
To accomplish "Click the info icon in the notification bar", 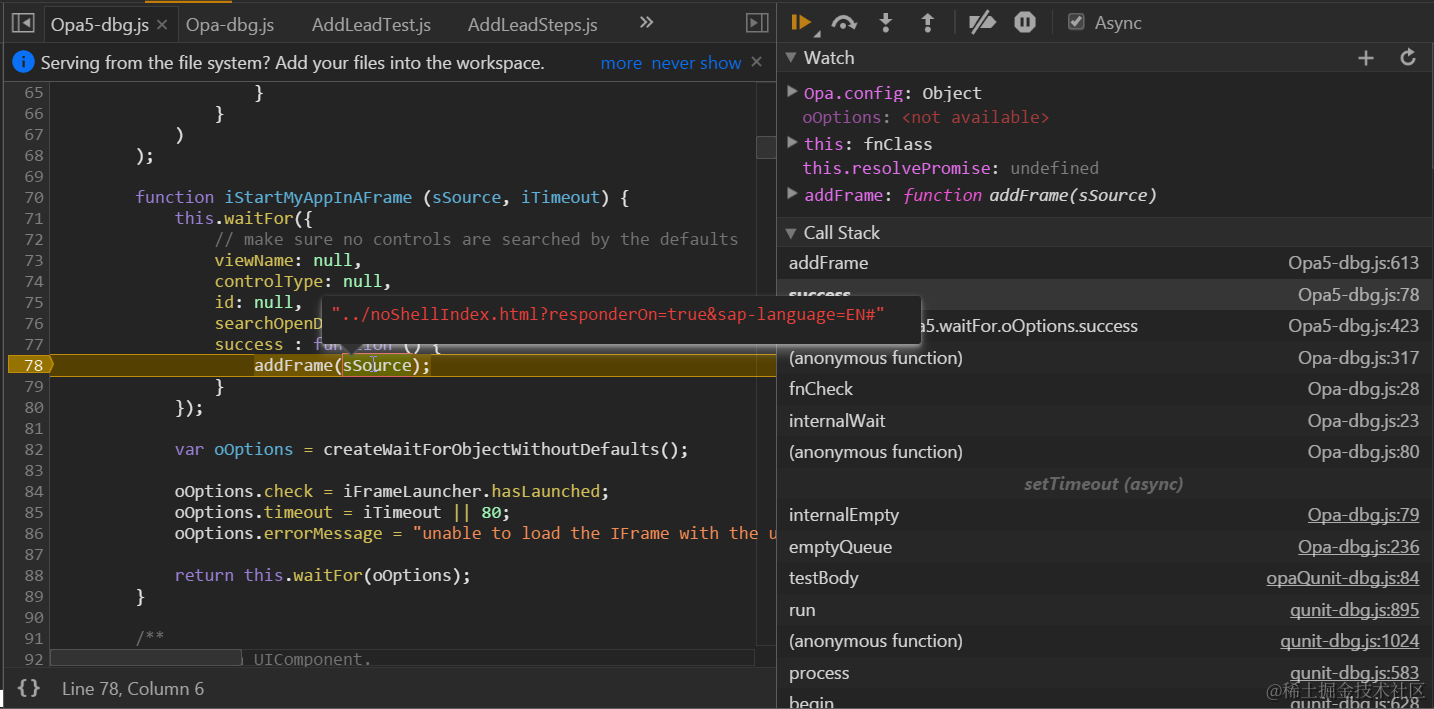I will (x=23, y=63).
